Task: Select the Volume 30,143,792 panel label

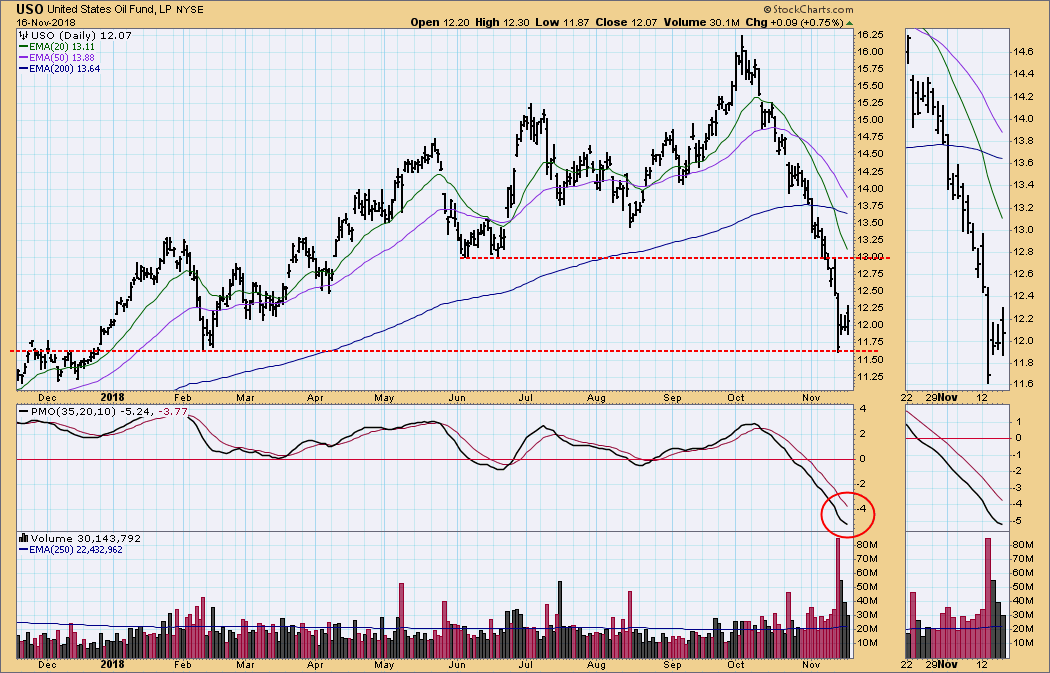Action: point(85,538)
